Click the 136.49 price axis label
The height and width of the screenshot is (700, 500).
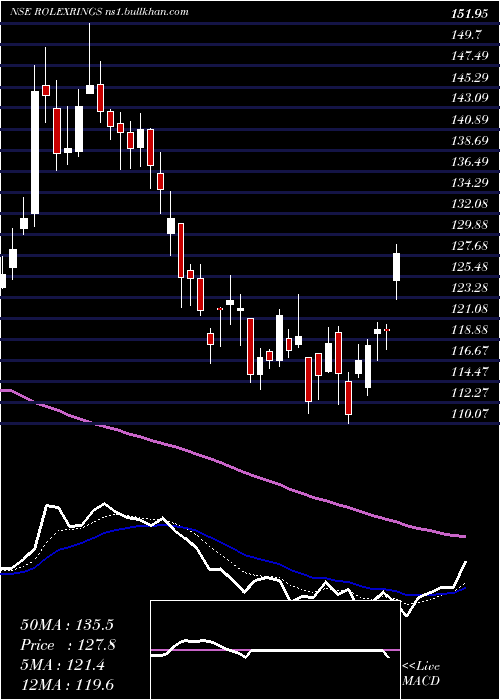[x=469, y=162]
